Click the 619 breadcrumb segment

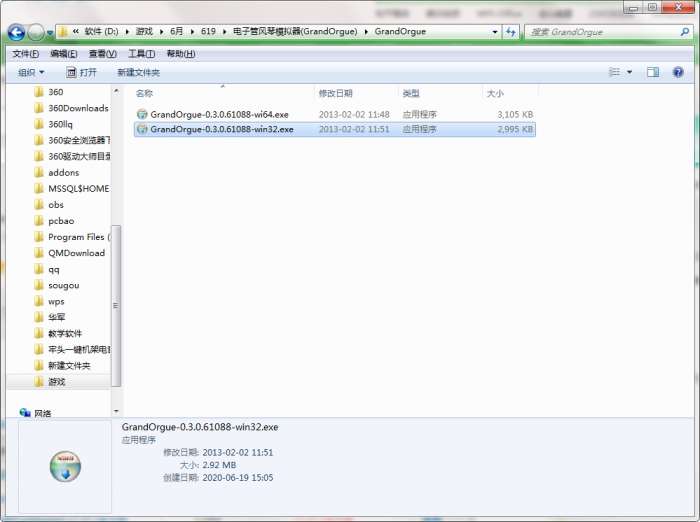(x=208, y=31)
